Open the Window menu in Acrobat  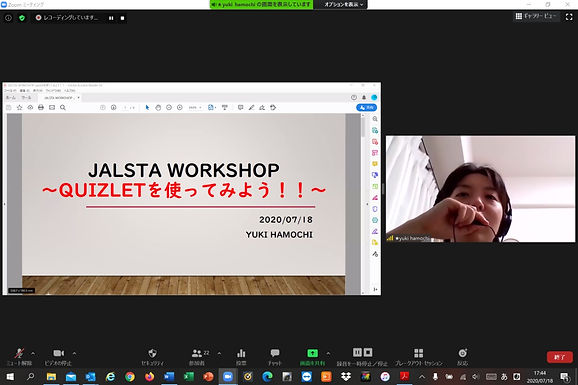pyautogui.click(x=53, y=91)
